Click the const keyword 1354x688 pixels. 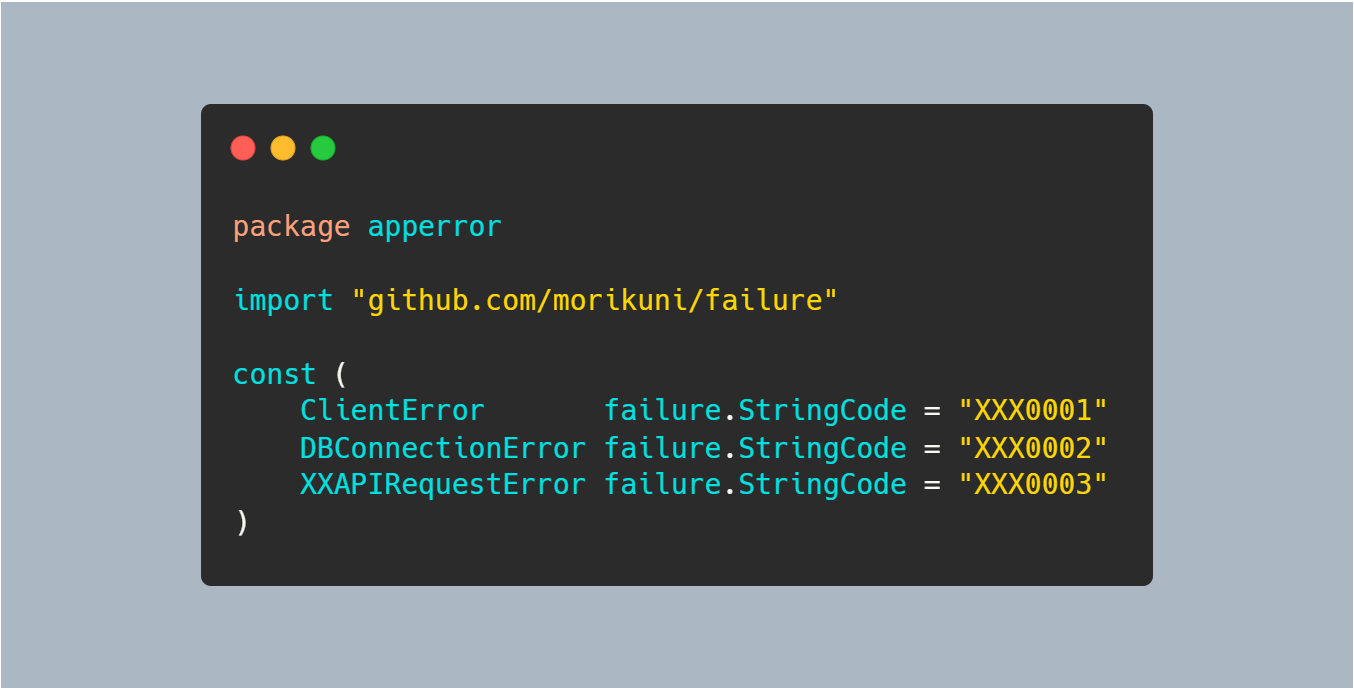click(x=275, y=374)
